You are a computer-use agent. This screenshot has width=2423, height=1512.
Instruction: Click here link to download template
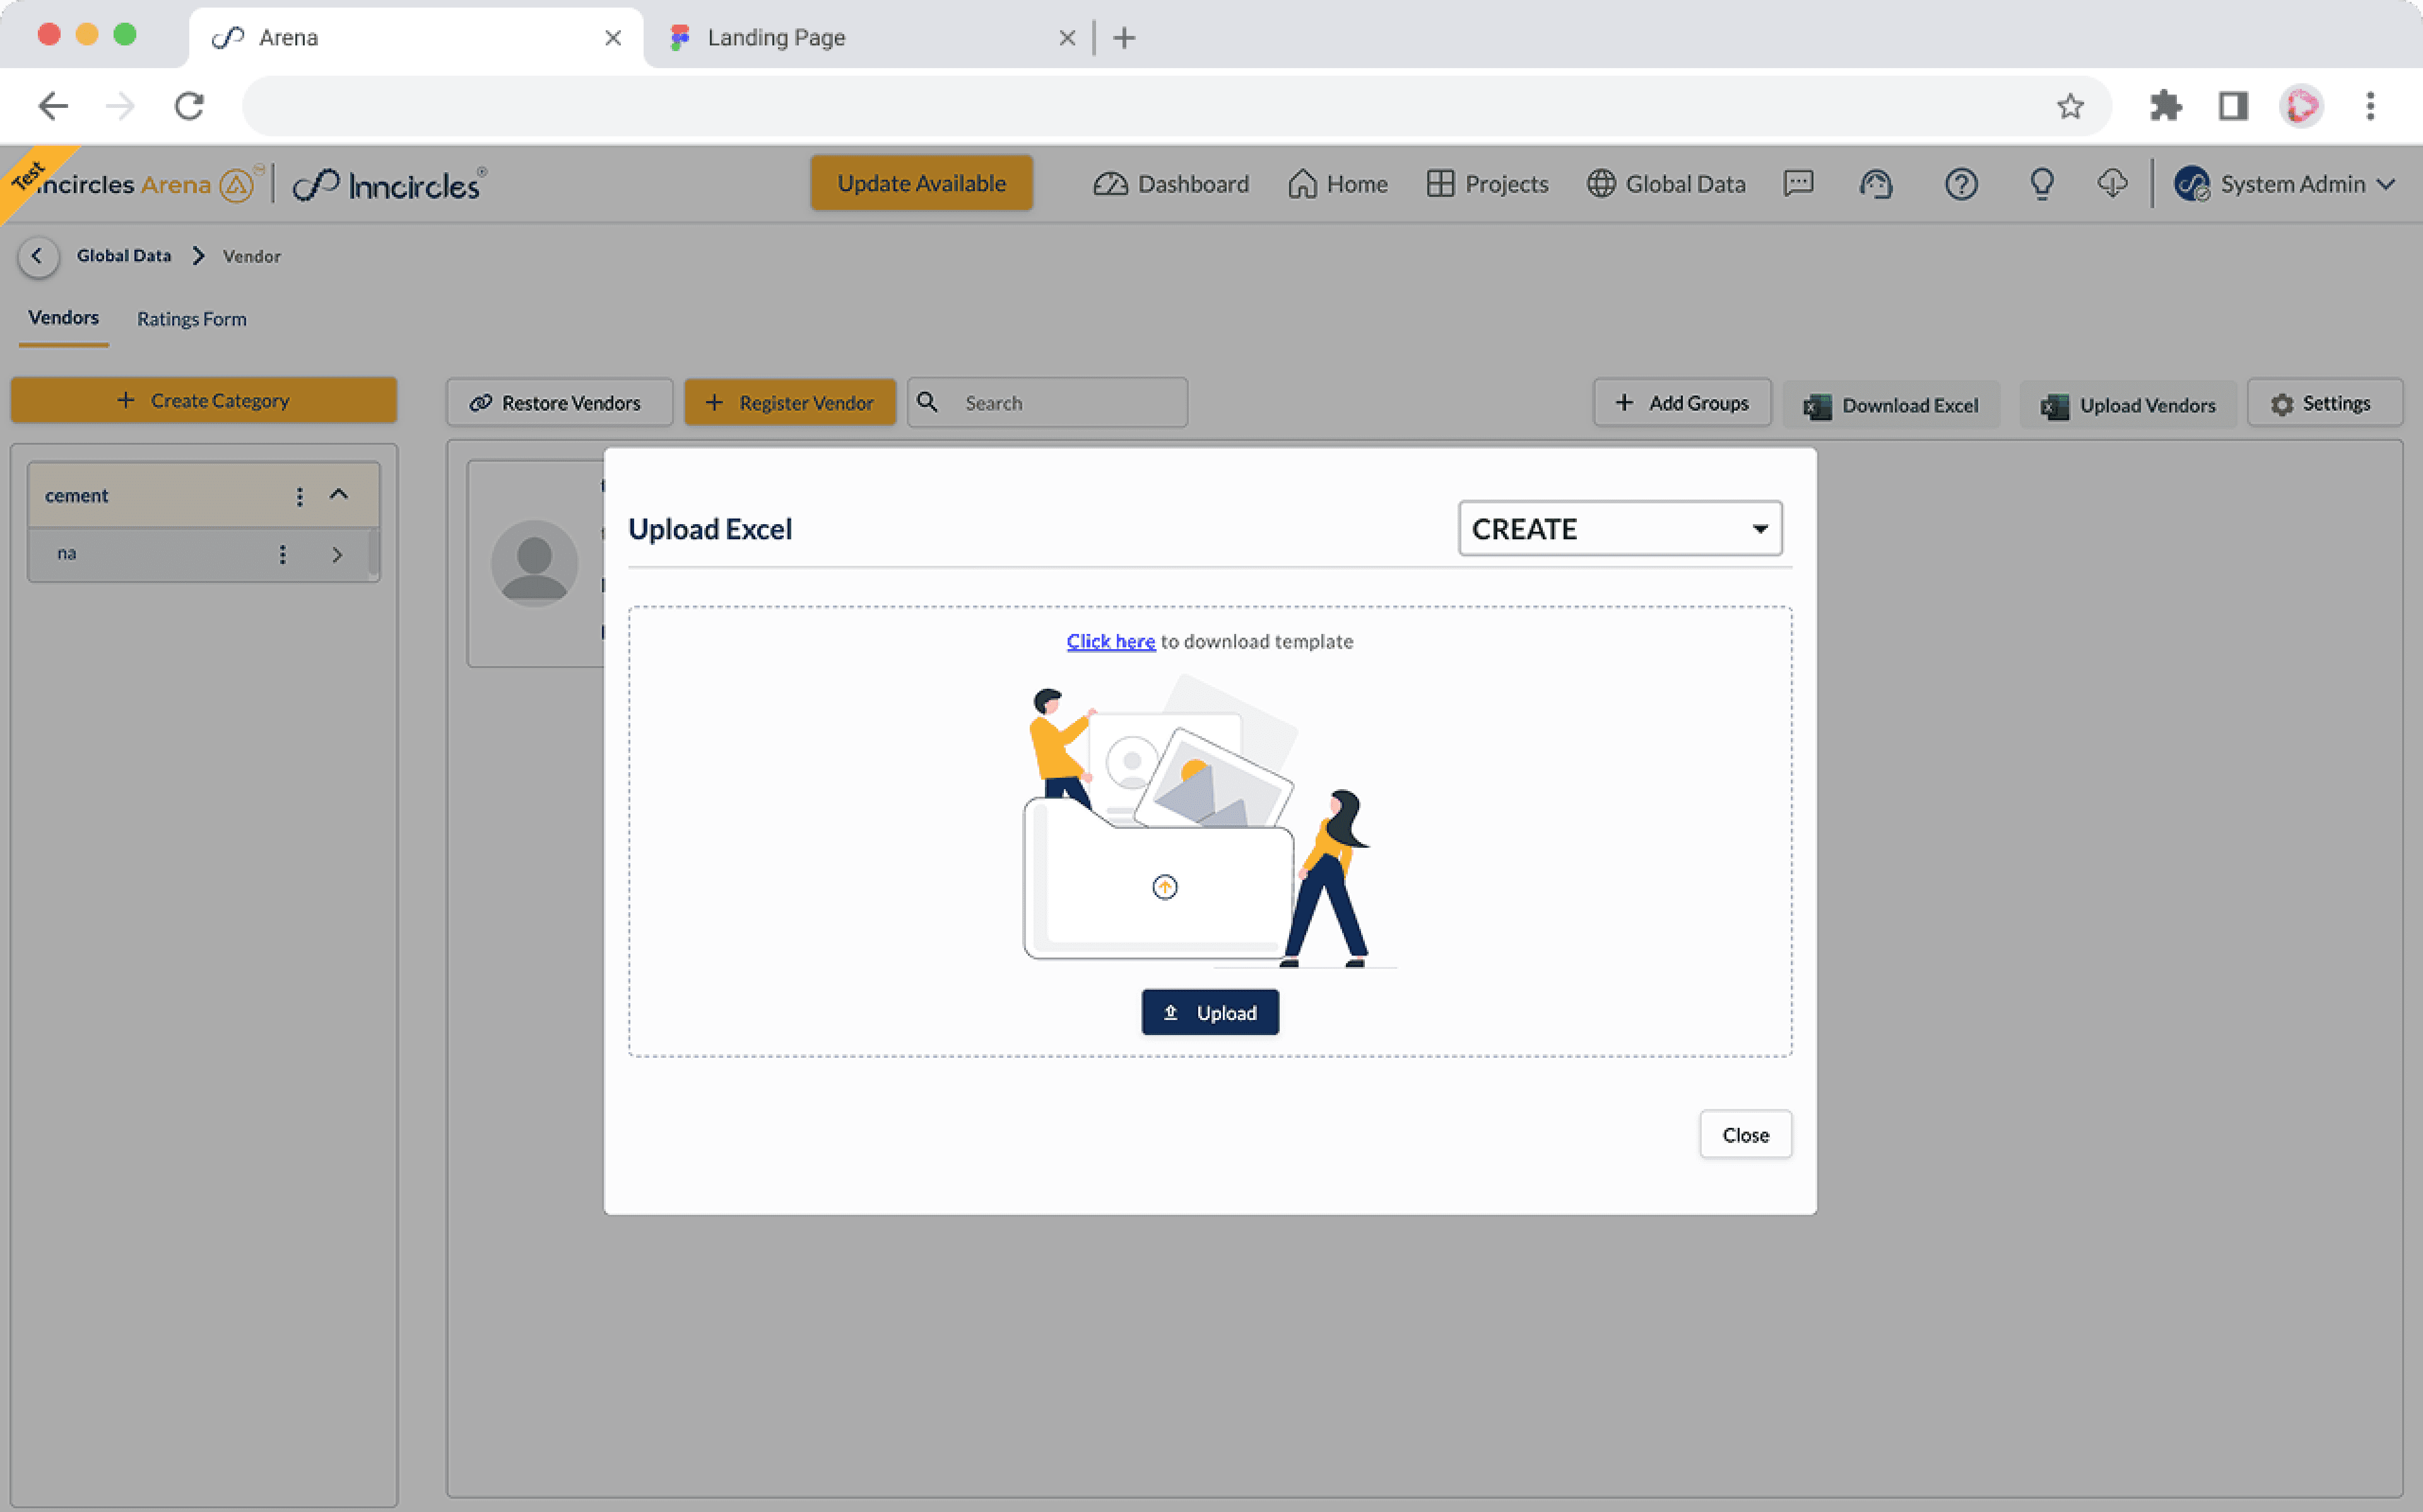click(x=1110, y=641)
